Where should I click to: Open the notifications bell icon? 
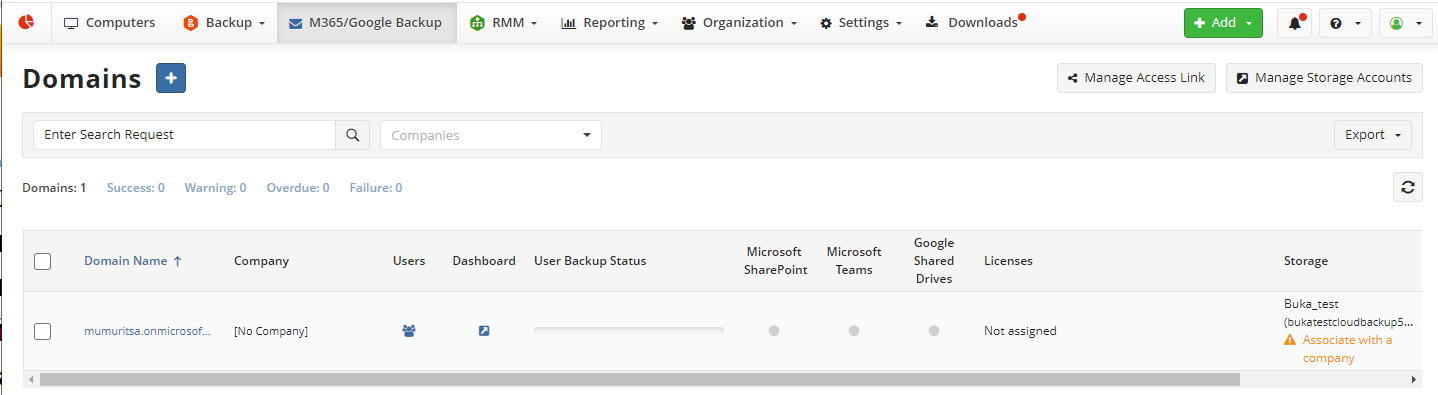tap(1294, 23)
